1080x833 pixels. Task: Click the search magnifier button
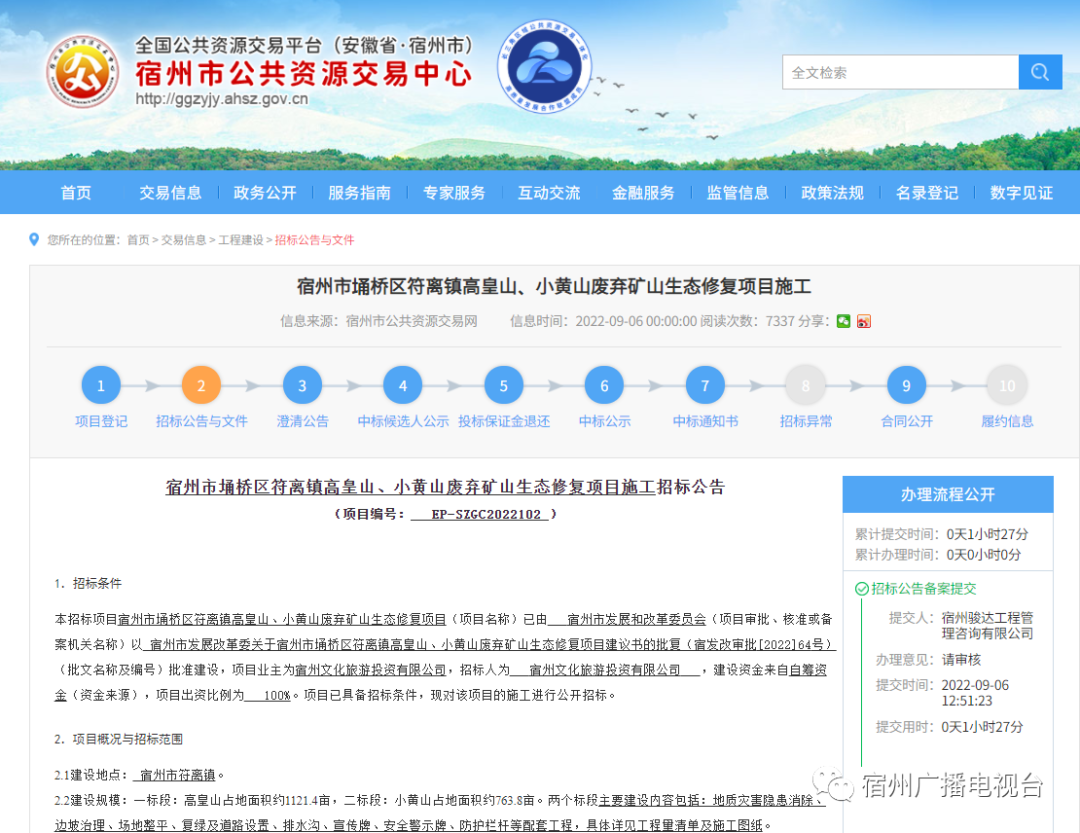click(1040, 73)
